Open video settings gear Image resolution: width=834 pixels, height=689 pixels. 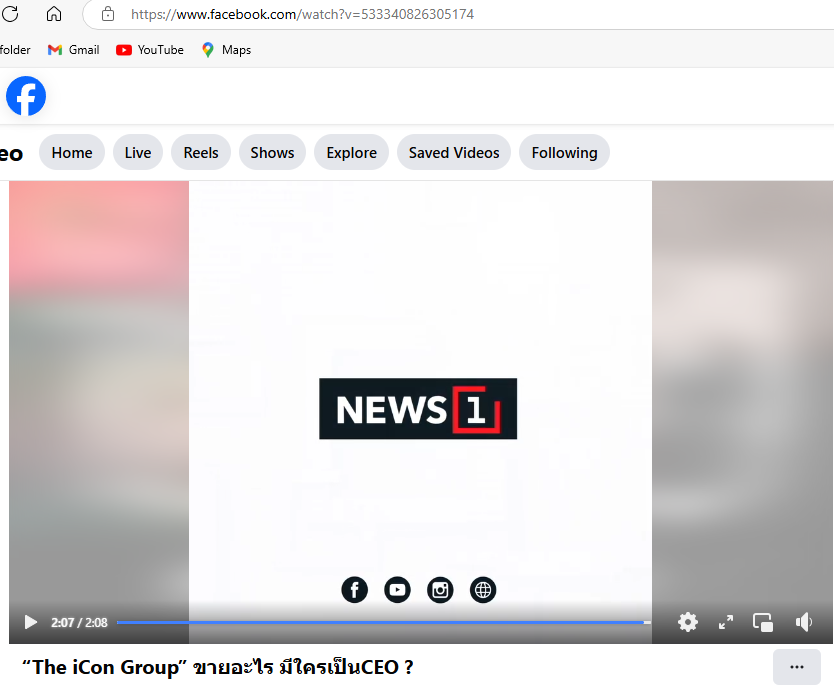[688, 622]
